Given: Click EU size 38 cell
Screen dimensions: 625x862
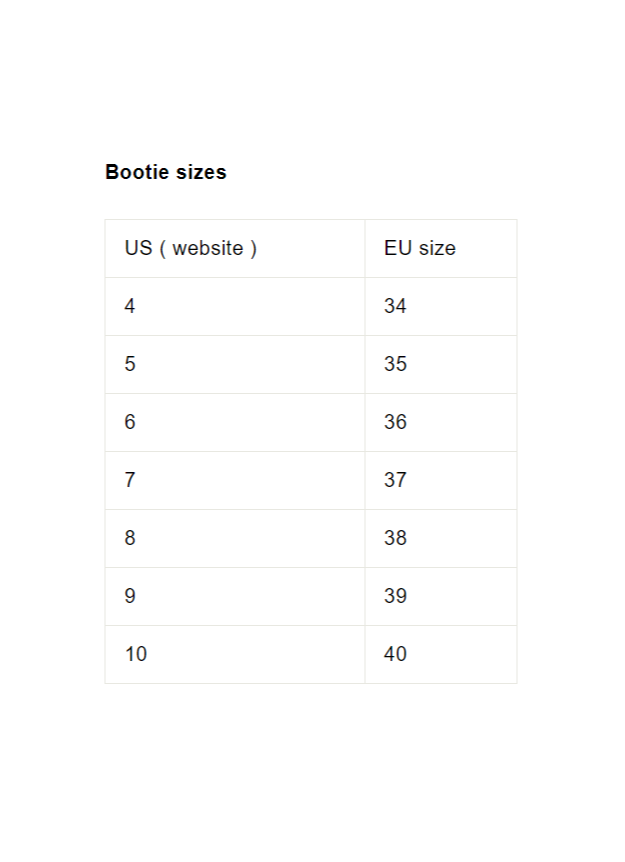Looking at the screenshot, I should click(441, 539).
